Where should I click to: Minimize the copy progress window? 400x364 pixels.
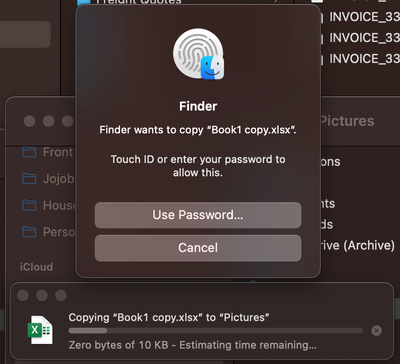coord(42,295)
